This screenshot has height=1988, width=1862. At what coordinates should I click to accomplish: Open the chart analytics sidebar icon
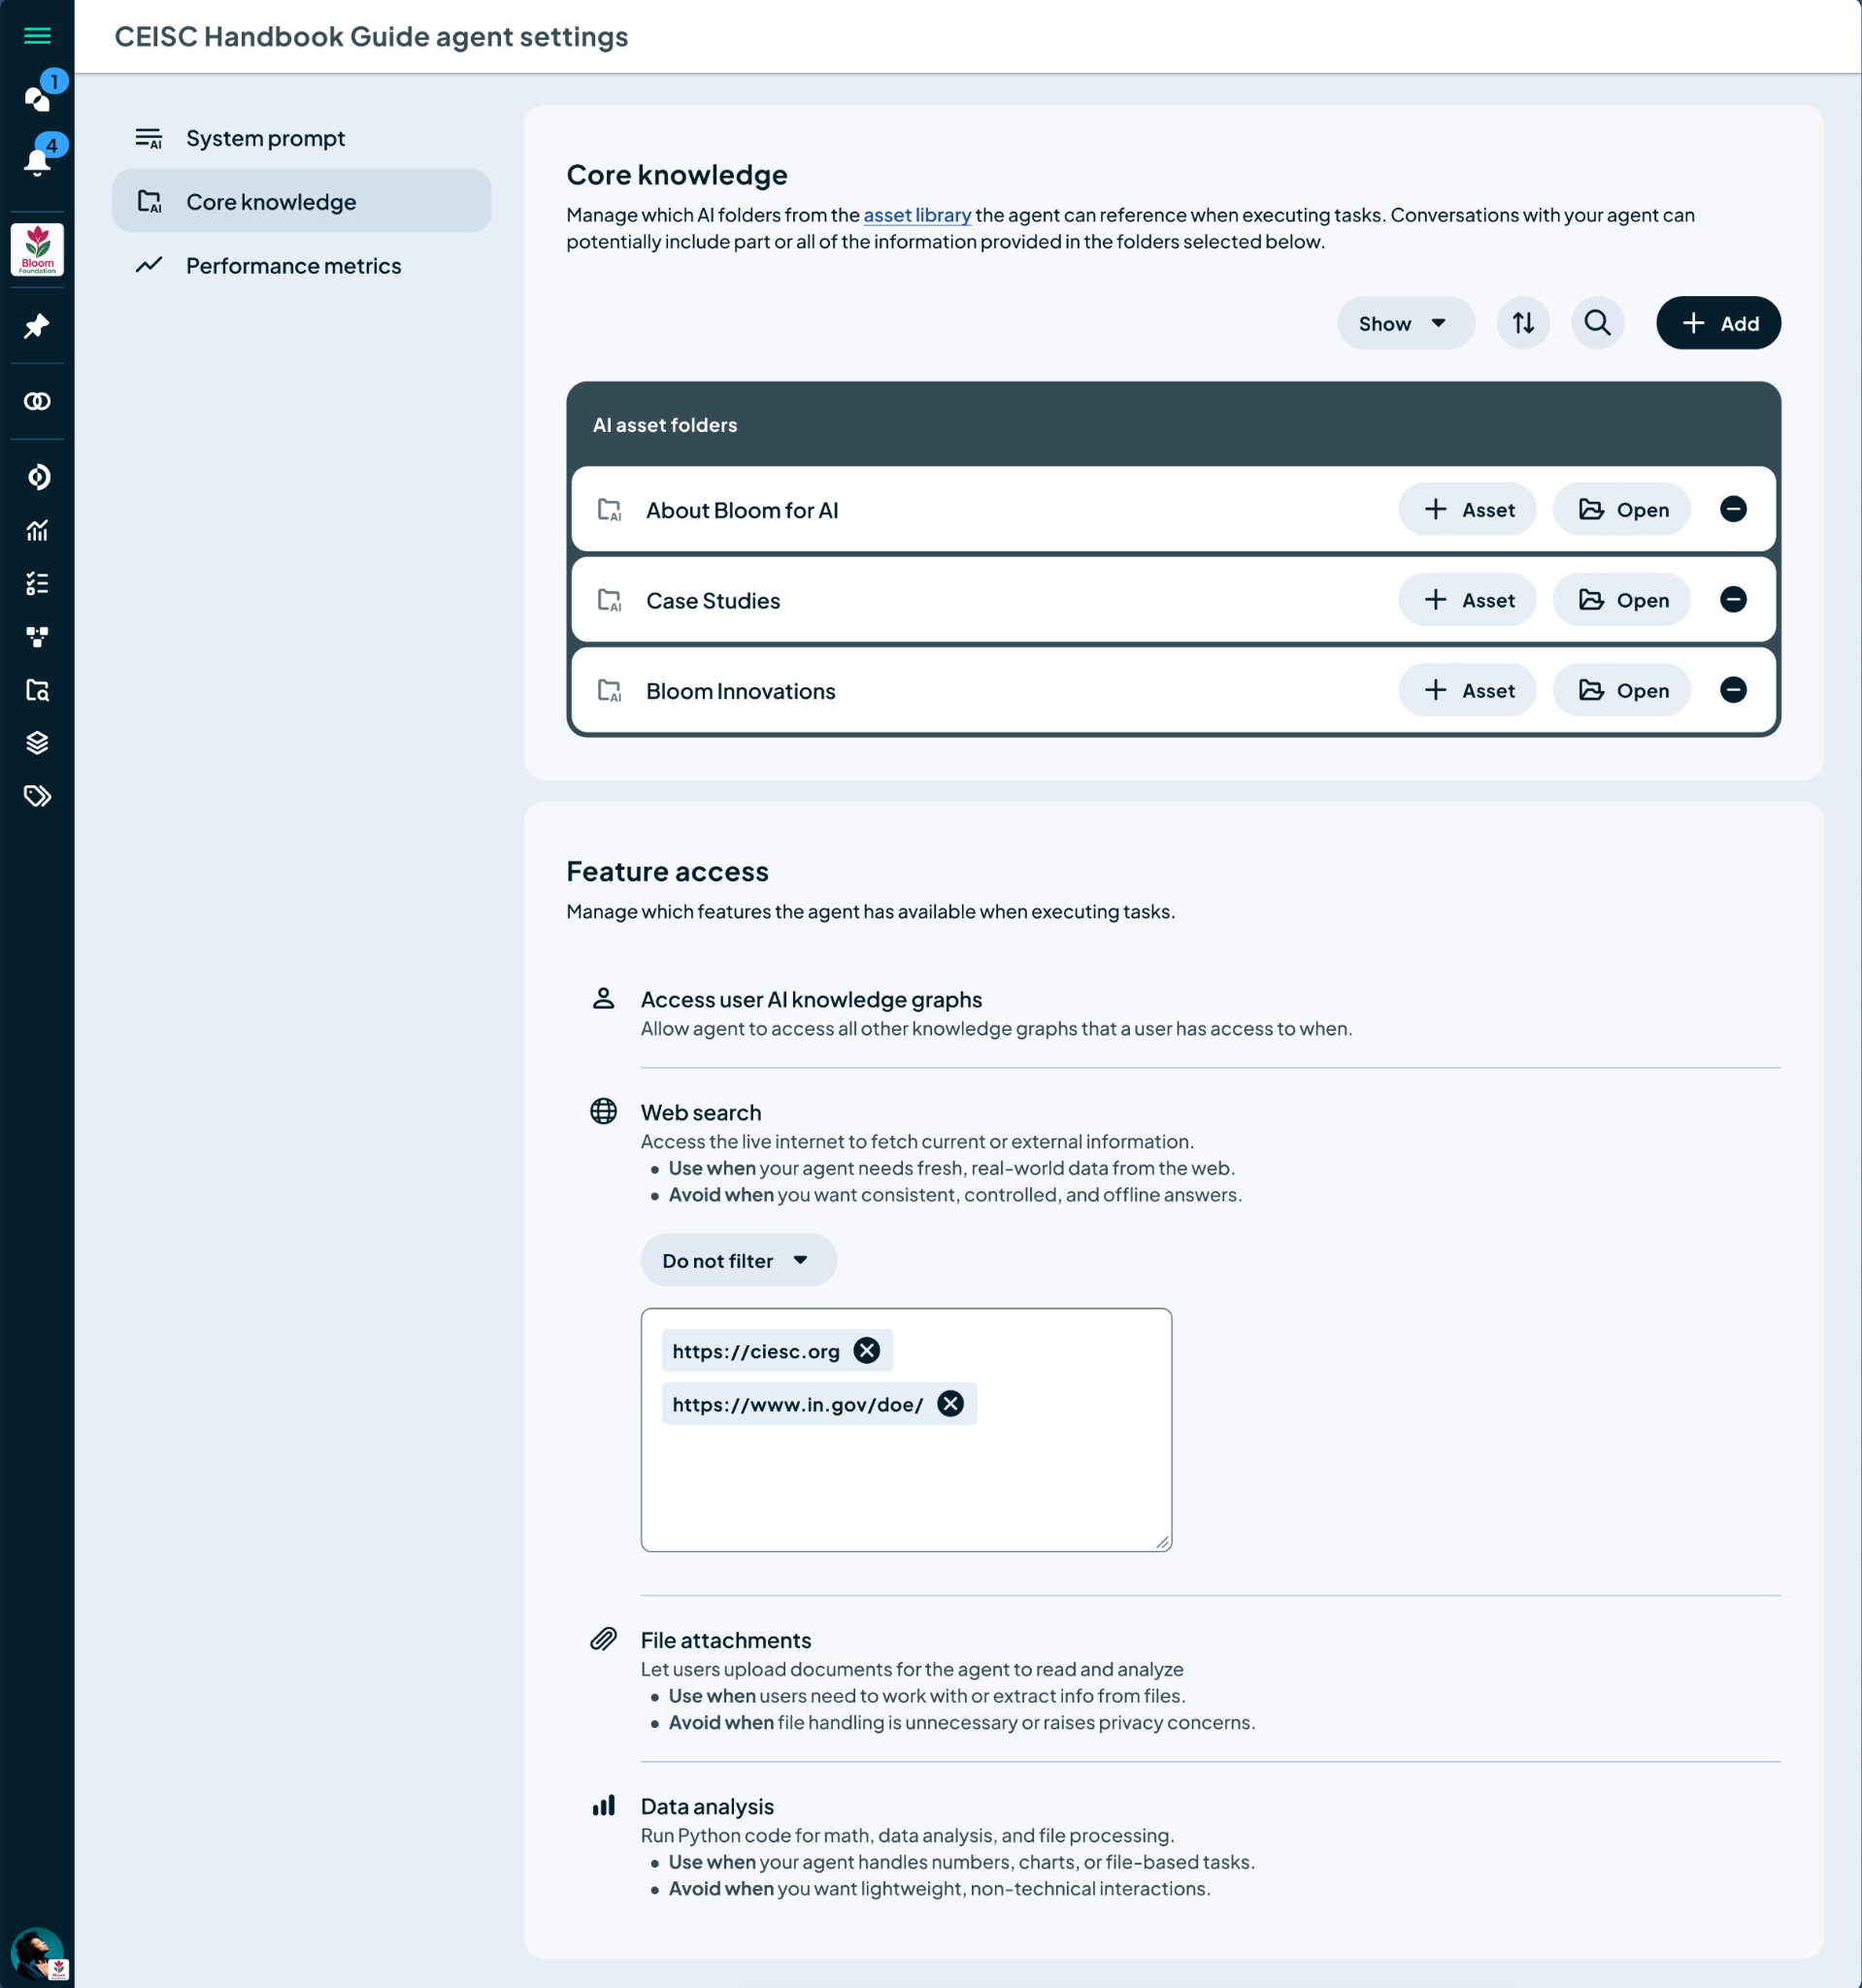(x=37, y=530)
